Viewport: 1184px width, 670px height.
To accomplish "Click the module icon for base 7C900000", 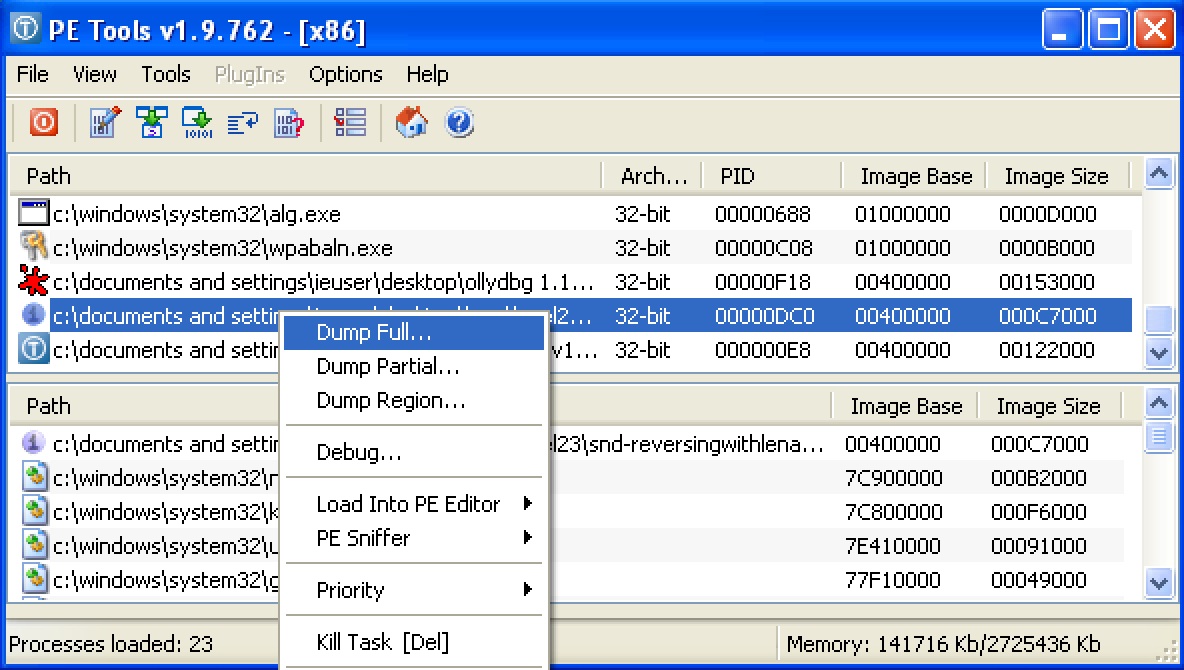I will 33,477.
